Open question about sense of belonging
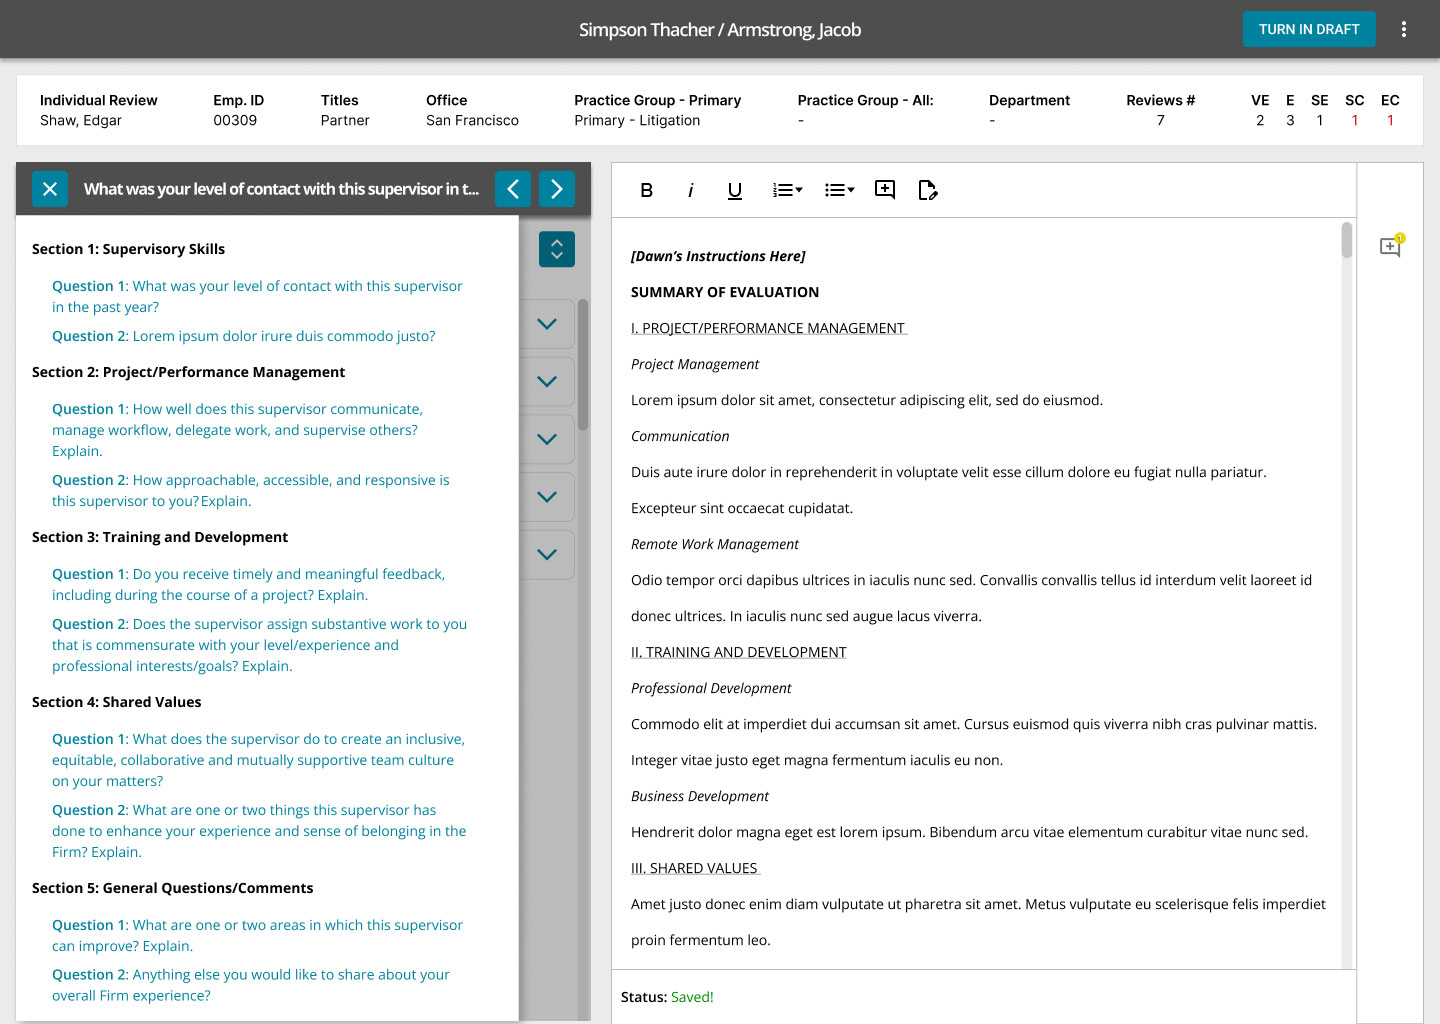This screenshot has height=1024, width=1440. [259, 831]
